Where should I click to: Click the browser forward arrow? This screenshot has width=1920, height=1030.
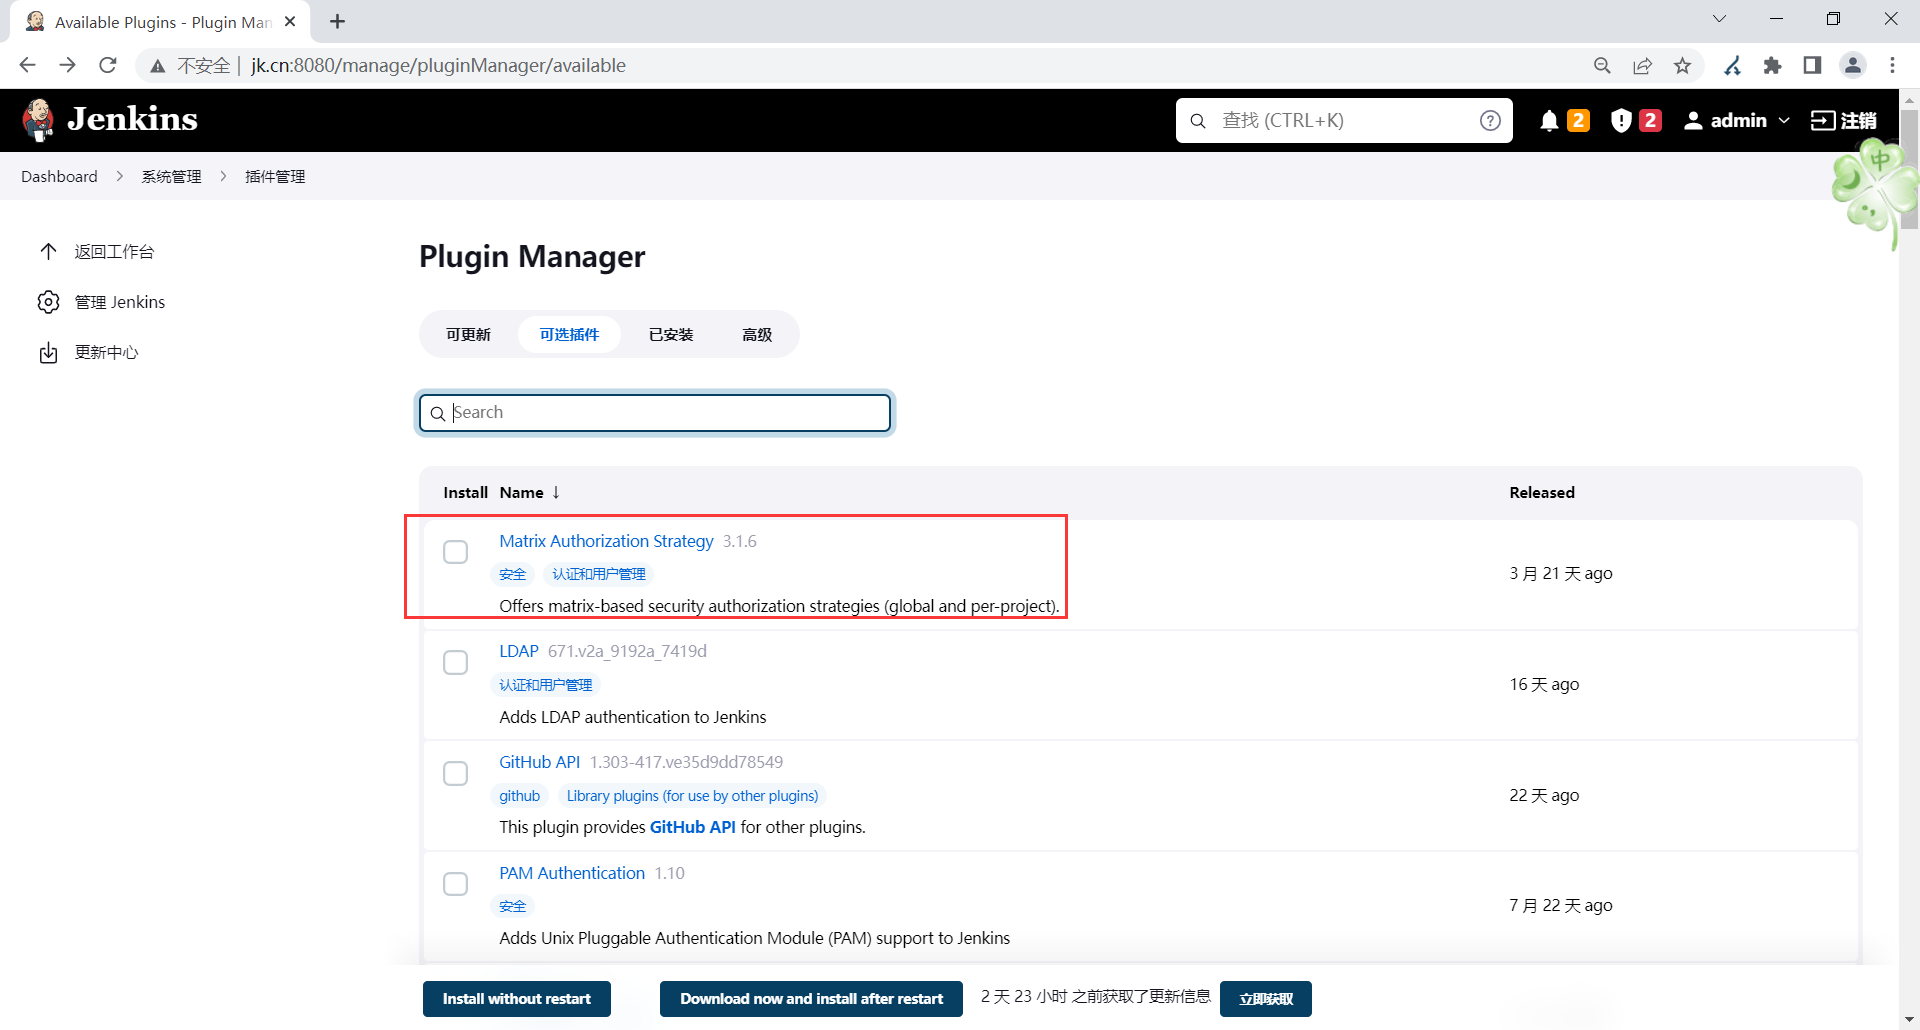(x=67, y=65)
